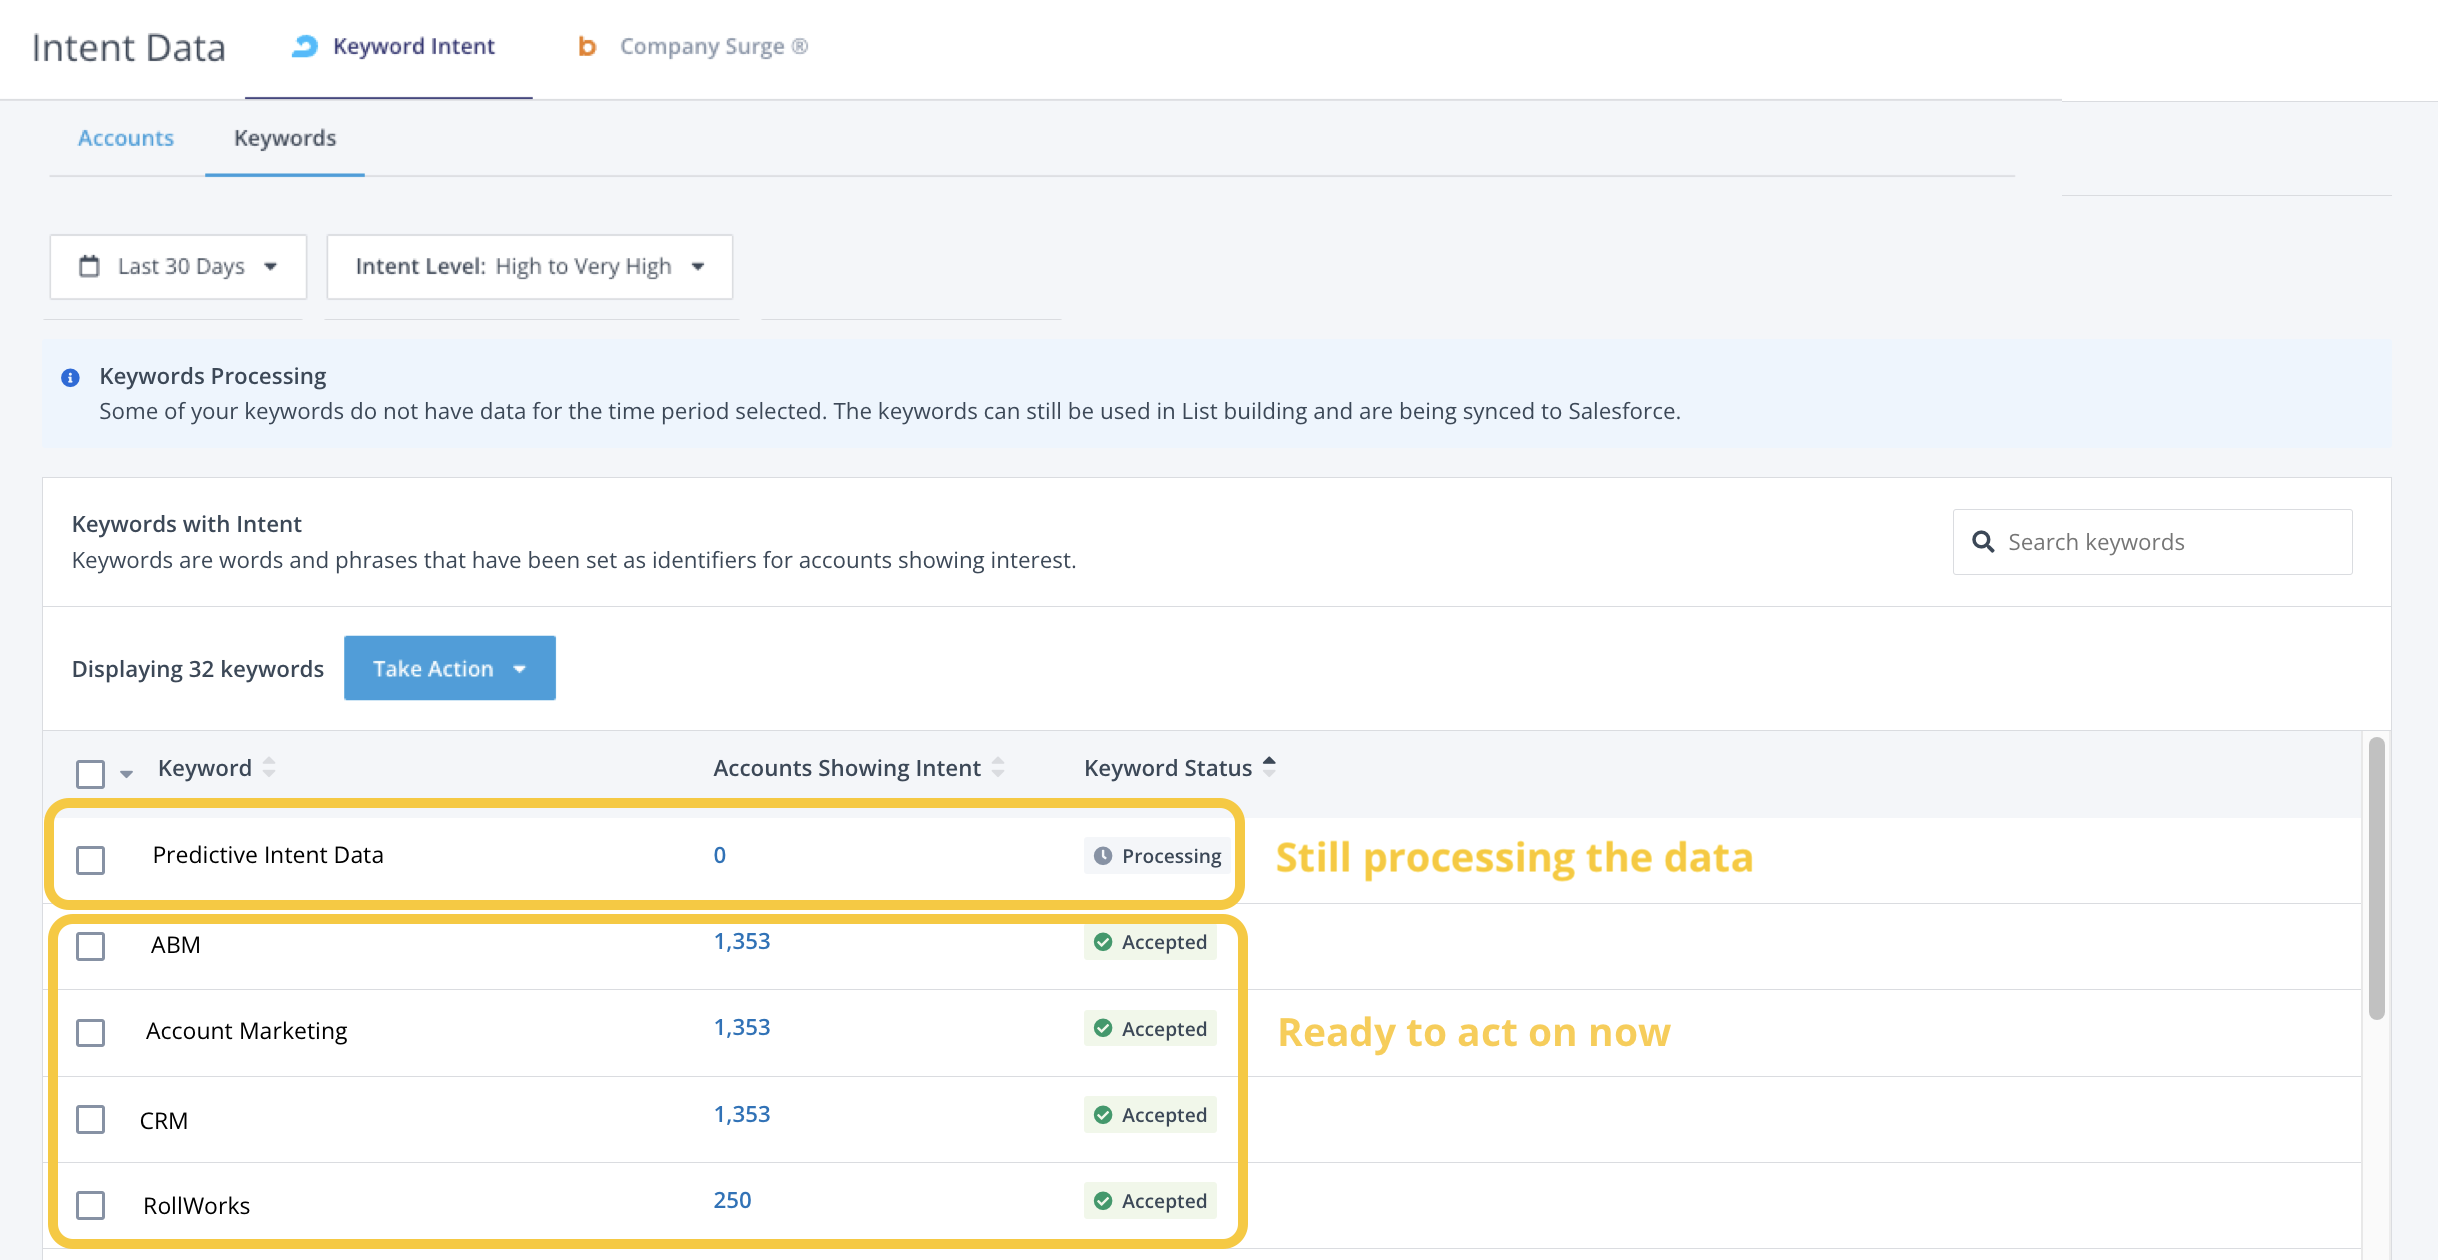Click the orange Bombora Company Surge icon
This screenshot has height=1260, width=2438.
click(587, 46)
